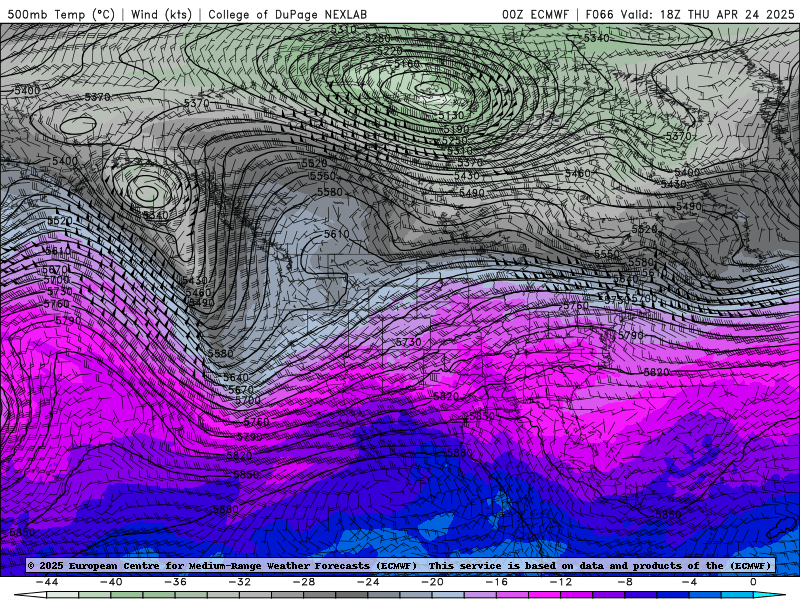This screenshot has width=800, height=600.
Task: Click the "500mb Temp (°C)" title text
Action: [61, 14]
